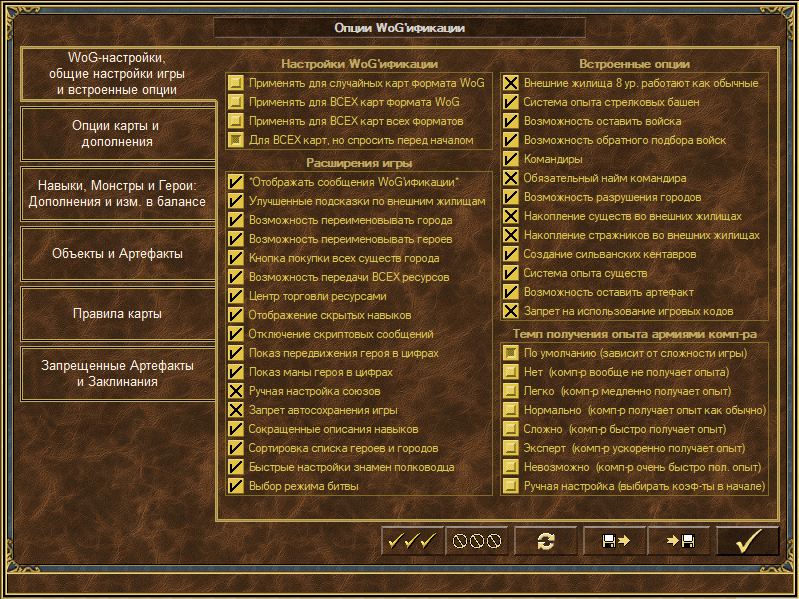Toggle Возможность обратного подбора войск
Image resolution: width=799 pixels, height=599 pixels.
pyautogui.click(x=511, y=140)
